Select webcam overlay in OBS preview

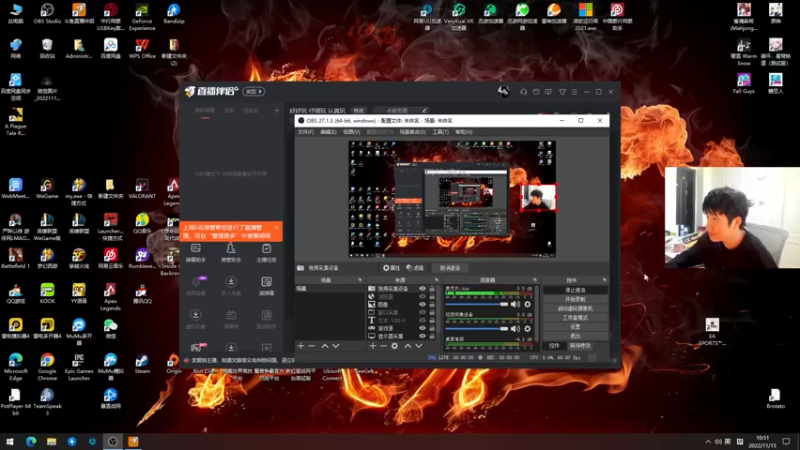(x=538, y=197)
